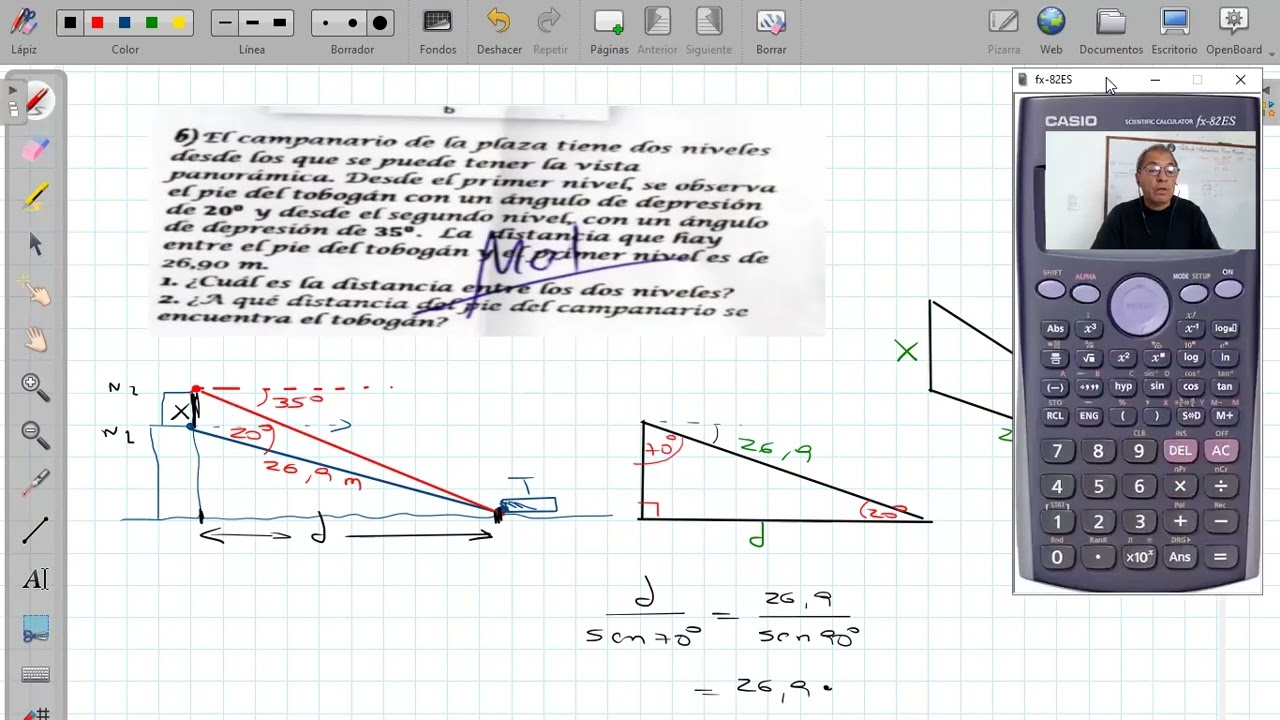The image size is (1280, 720).
Task: Select the arrow selector tool
Action: point(36,244)
